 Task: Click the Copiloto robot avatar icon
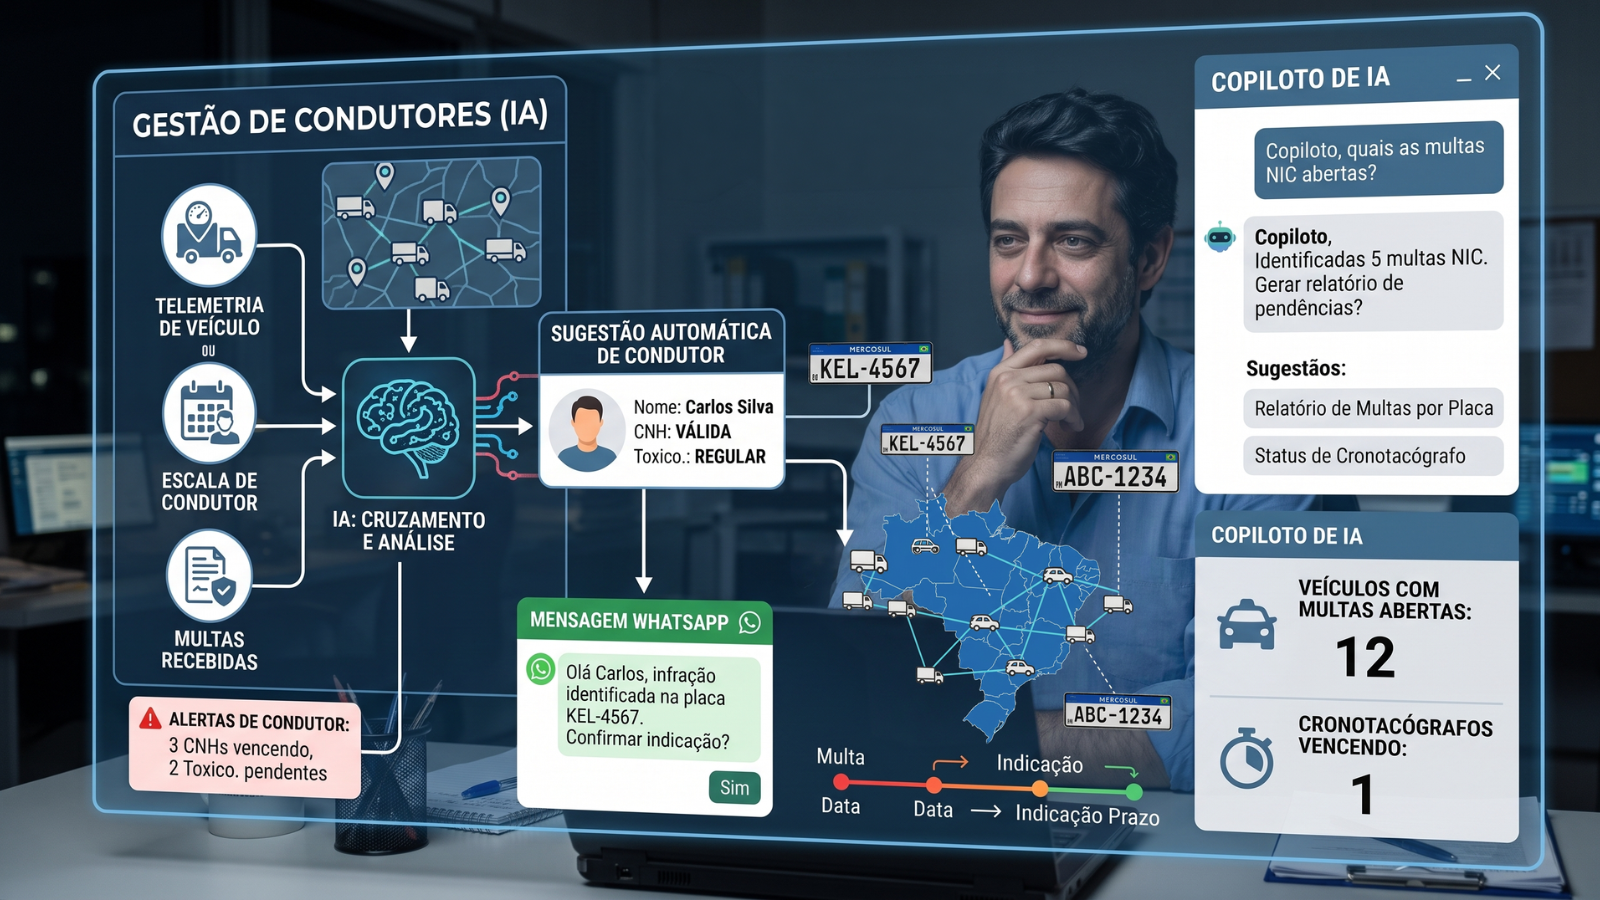pos(1220,238)
